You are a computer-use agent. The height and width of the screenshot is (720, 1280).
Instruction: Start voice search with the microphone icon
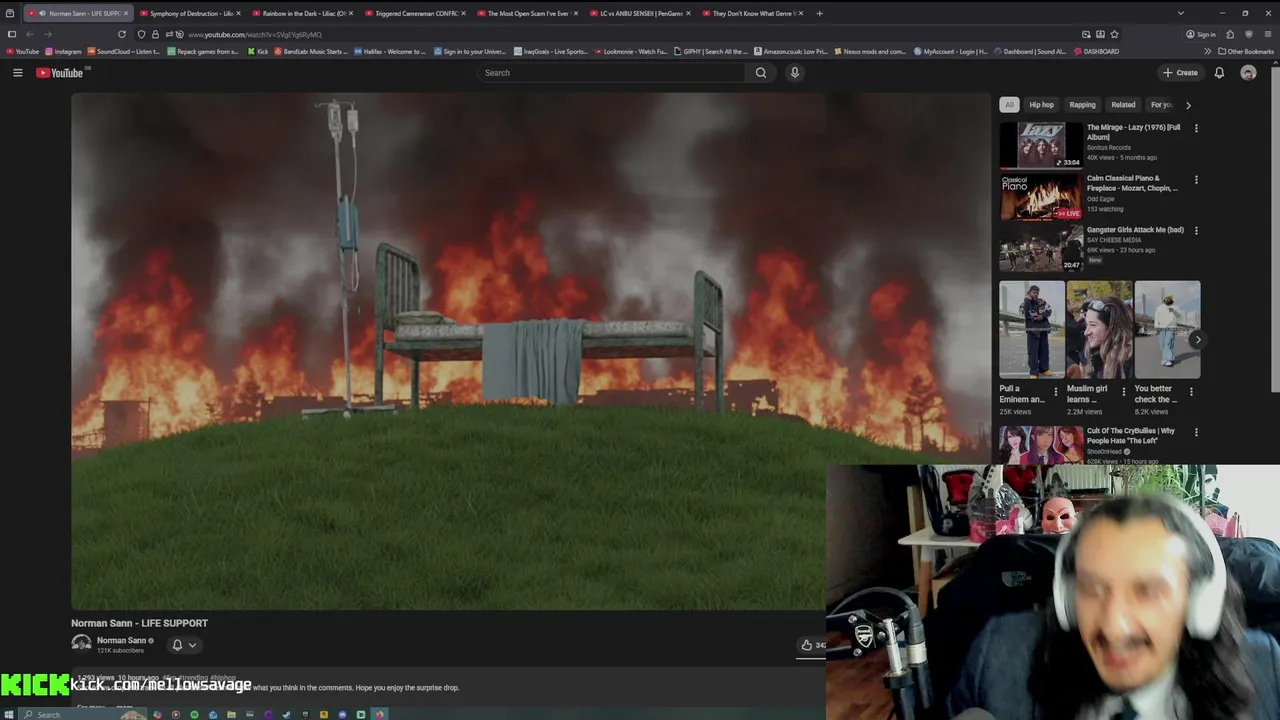795,73
